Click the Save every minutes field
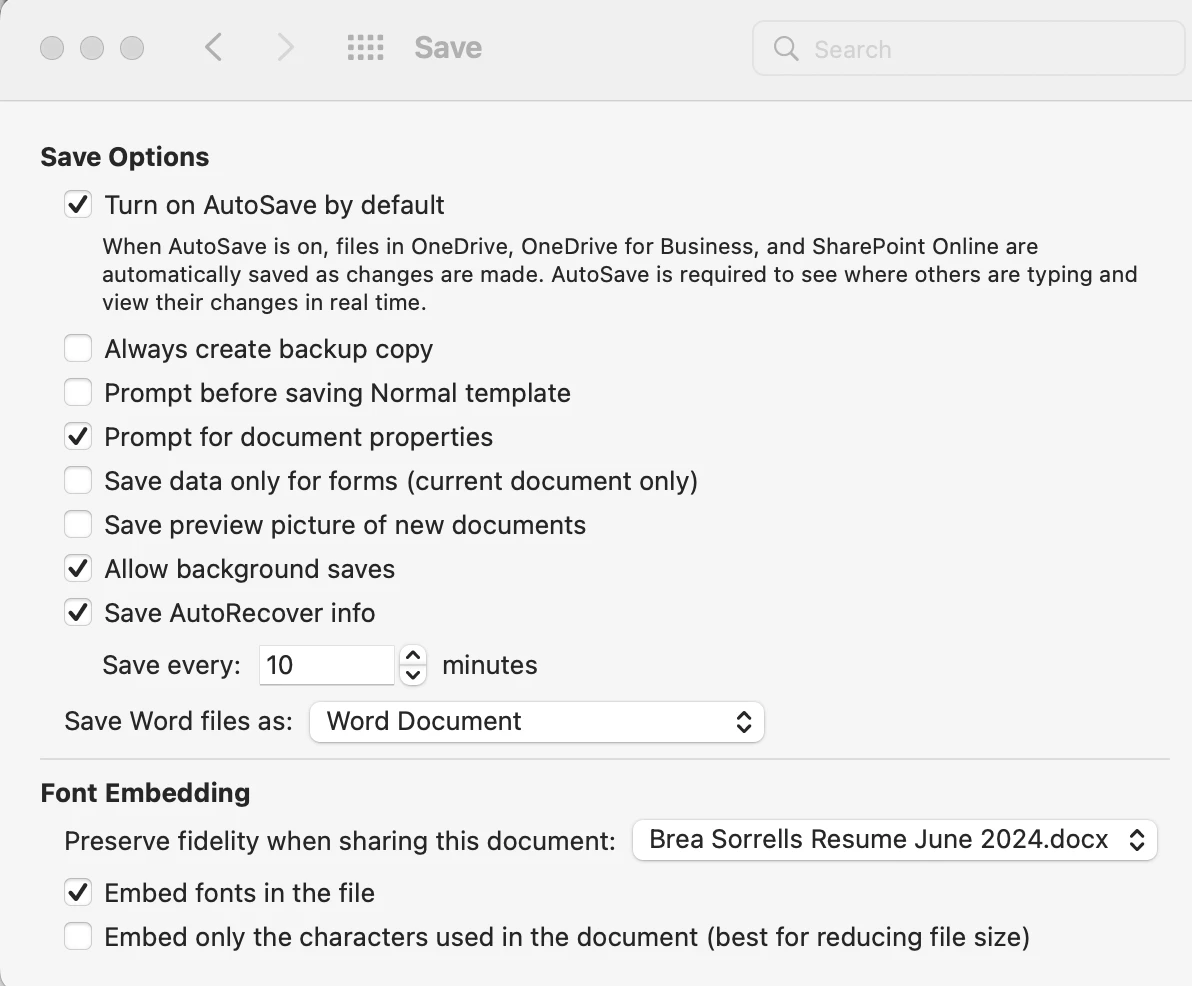 [x=327, y=665]
